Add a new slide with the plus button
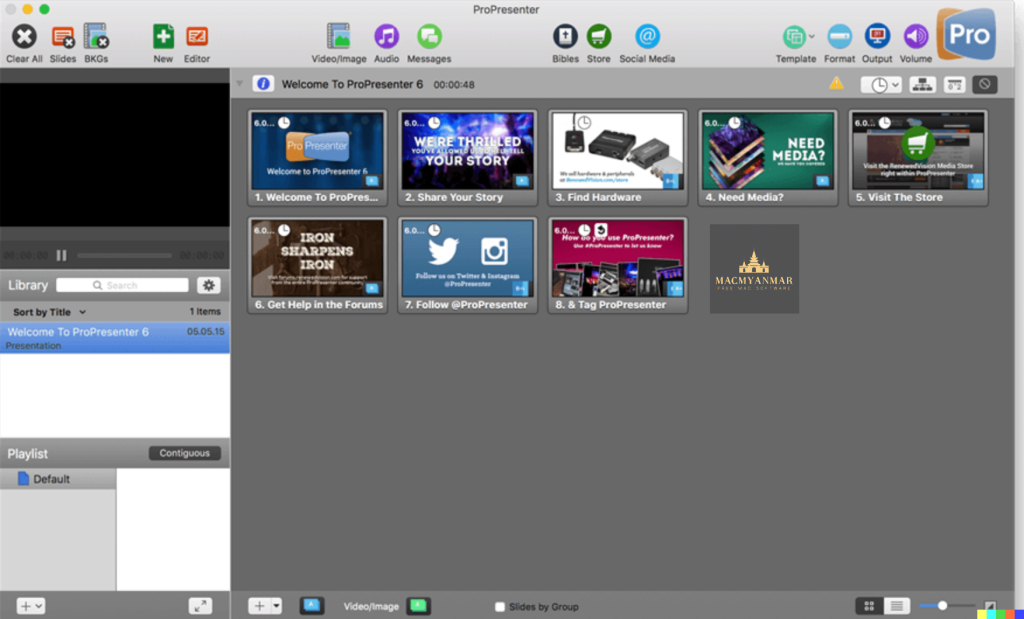 259,606
